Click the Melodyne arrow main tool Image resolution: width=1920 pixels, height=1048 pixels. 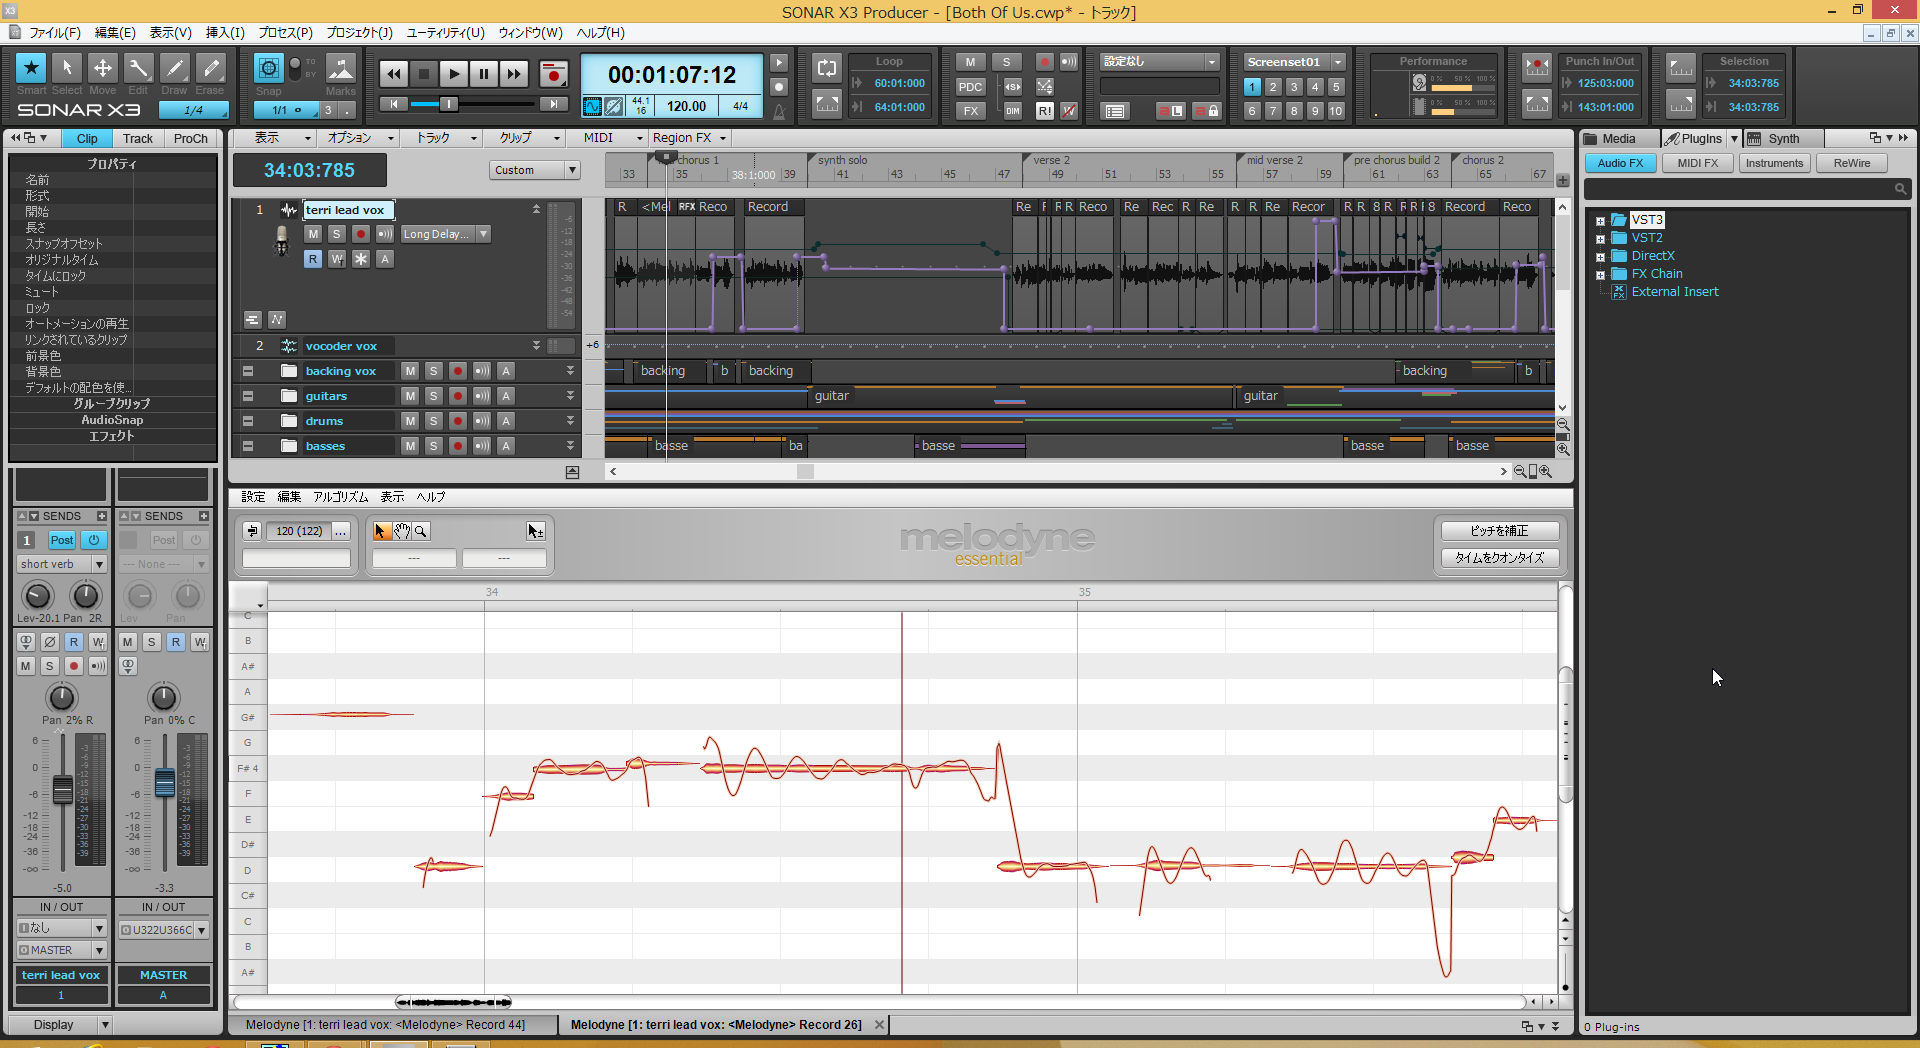point(380,531)
